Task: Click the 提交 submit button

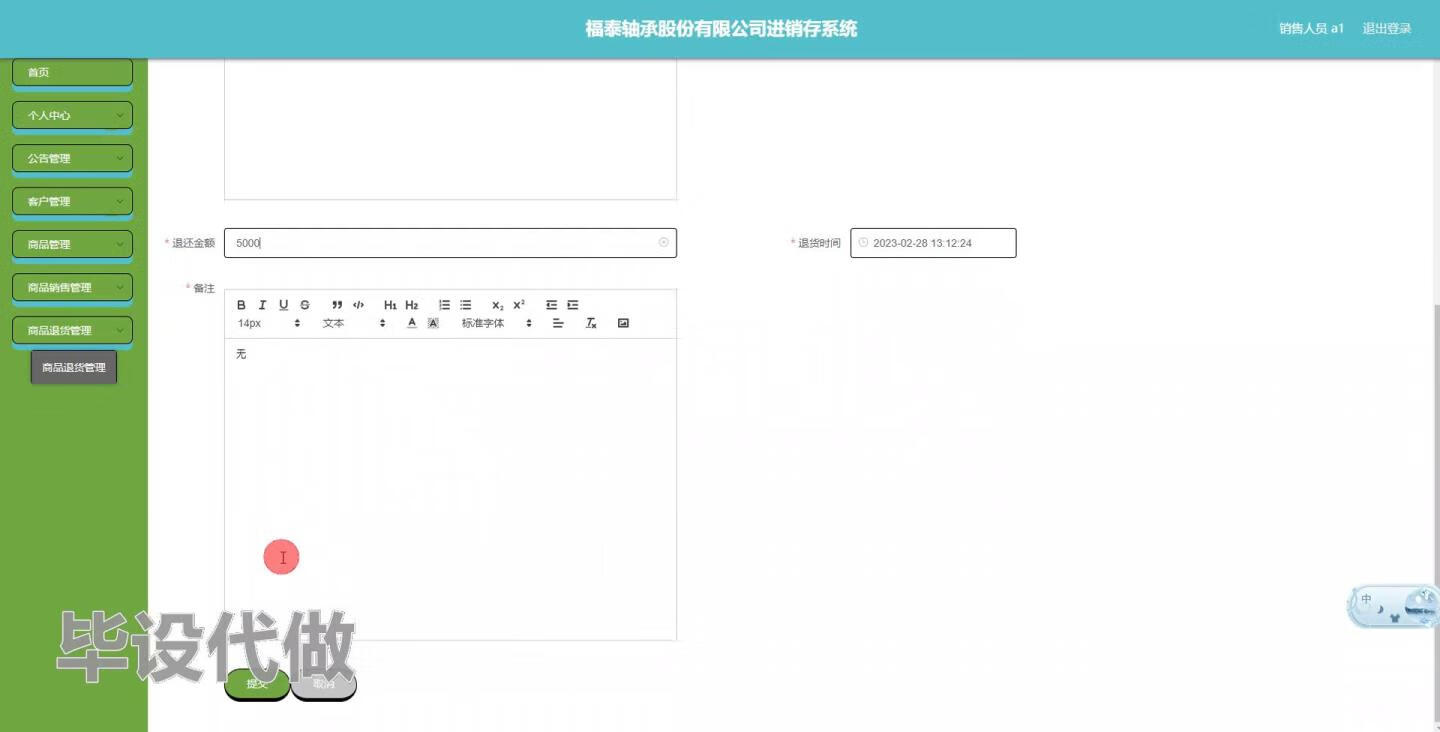Action: click(257, 683)
